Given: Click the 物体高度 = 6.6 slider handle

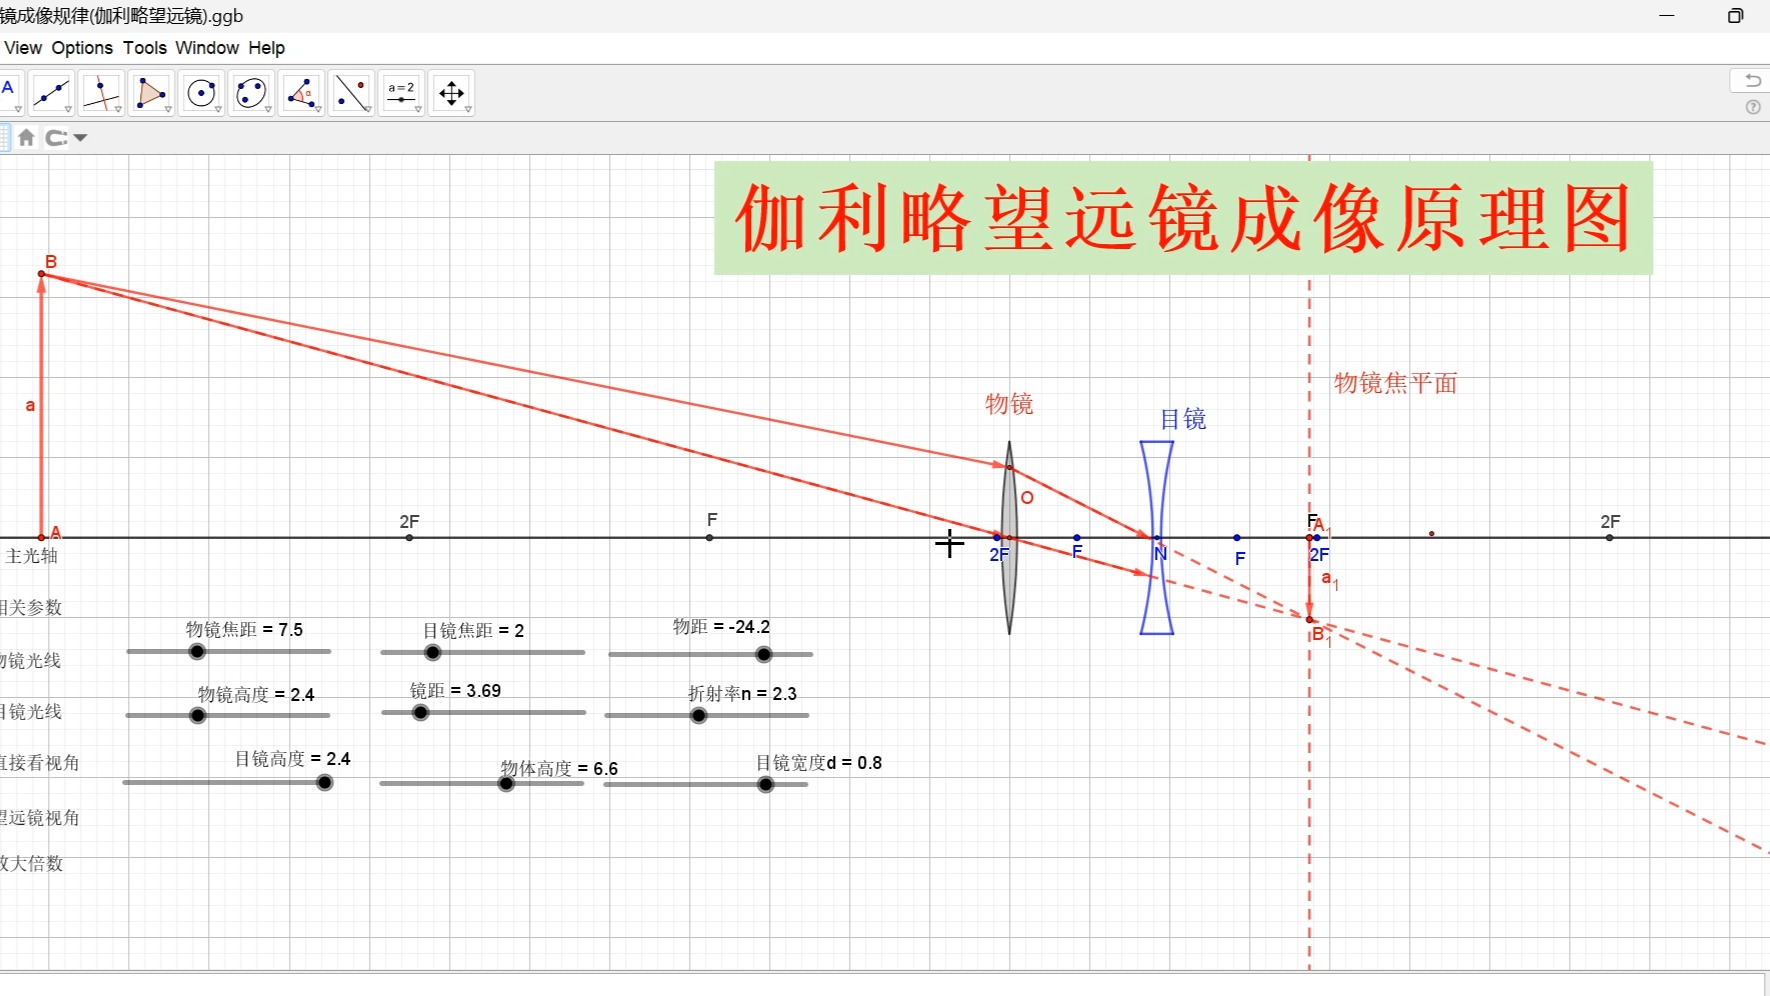Looking at the screenshot, I should coord(507,784).
